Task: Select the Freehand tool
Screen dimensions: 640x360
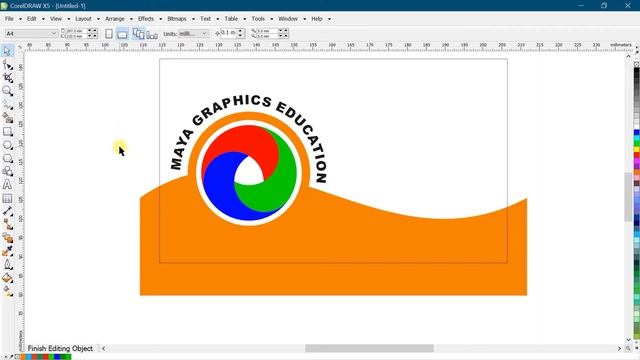Action: pos(7,104)
